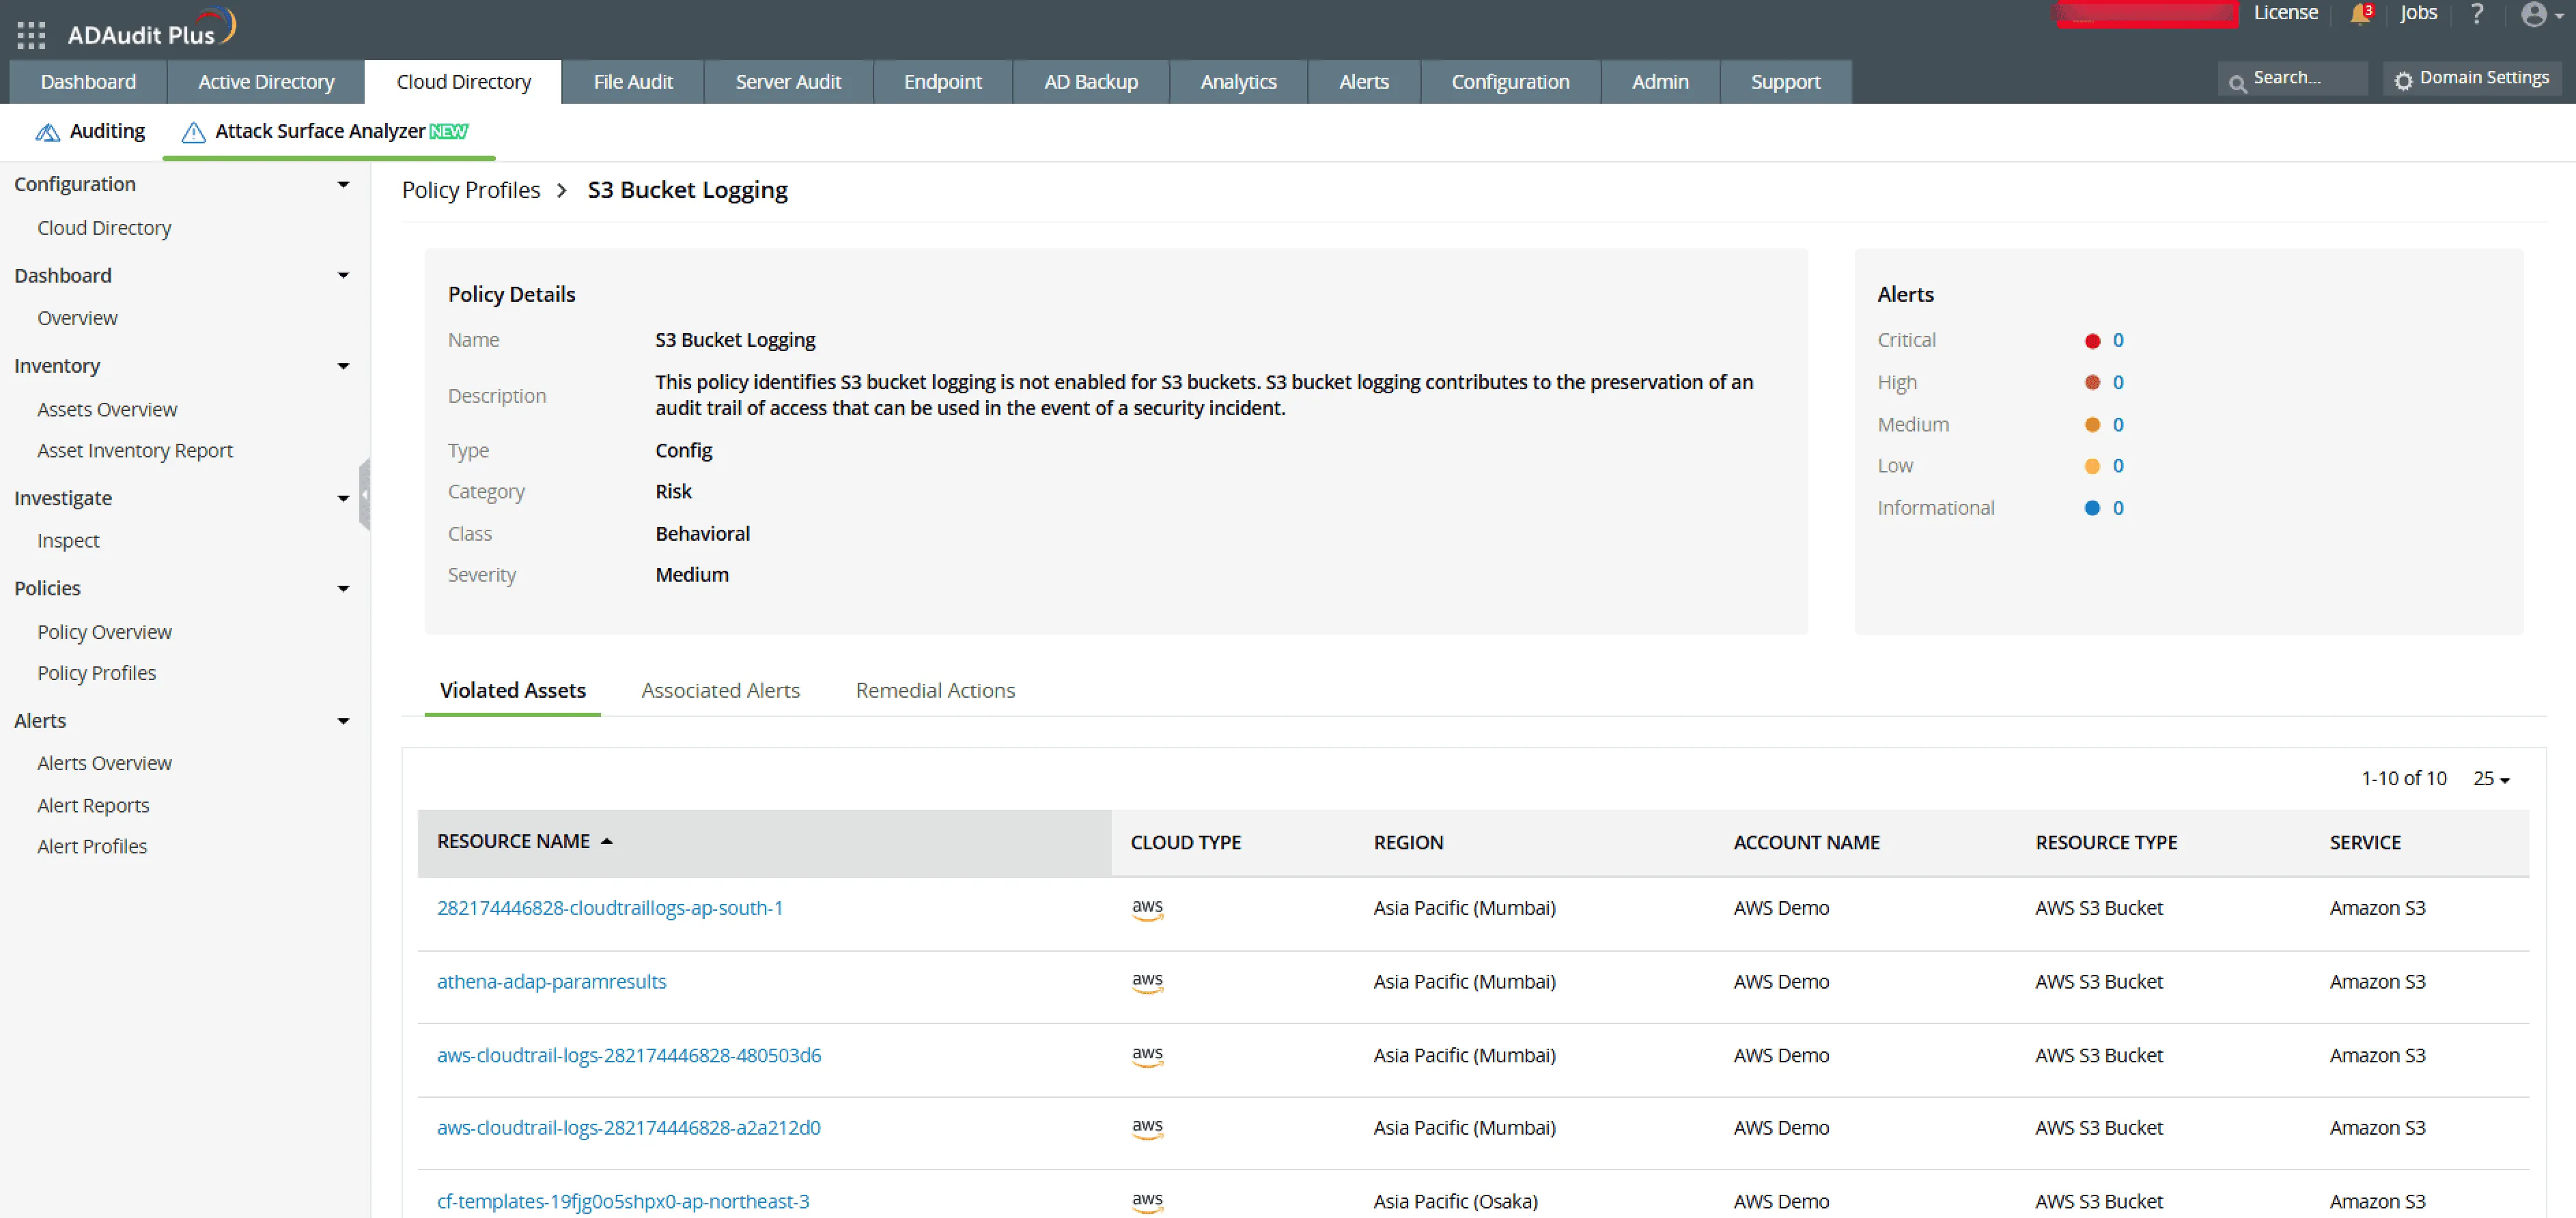Collapse the Inventory sidebar section

point(343,366)
